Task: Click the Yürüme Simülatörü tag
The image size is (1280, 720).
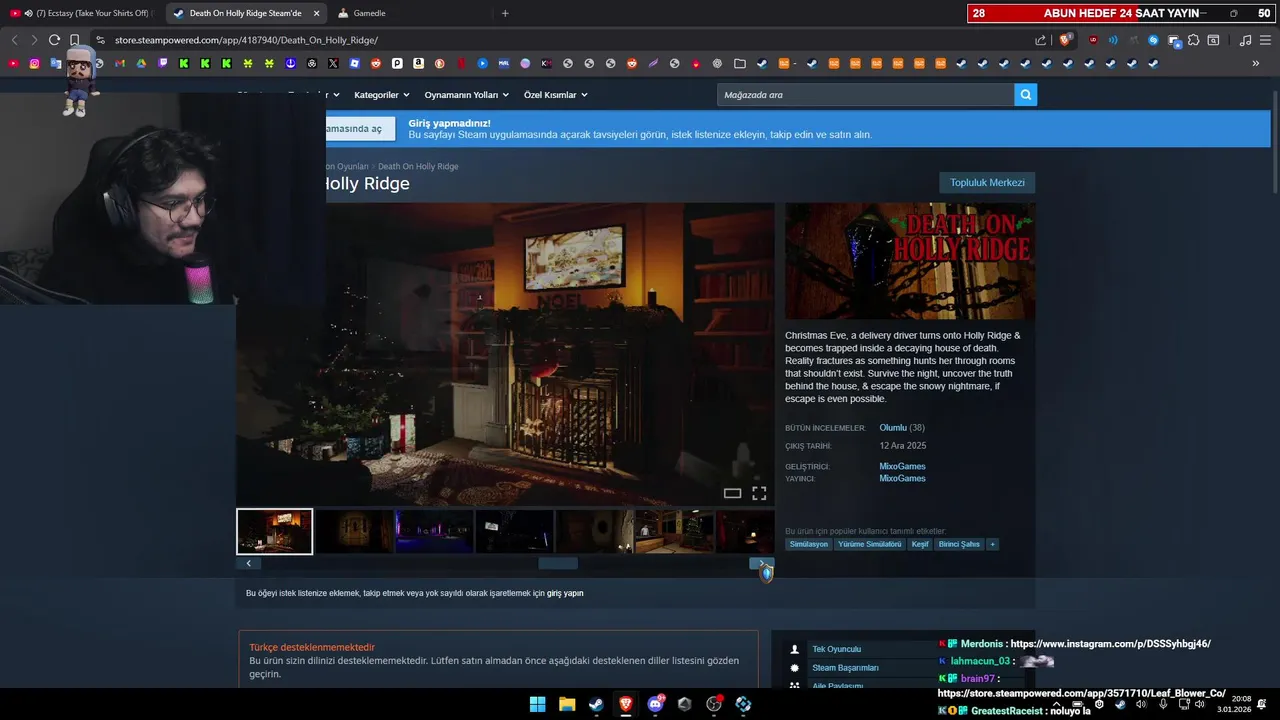Action: tap(870, 544)
